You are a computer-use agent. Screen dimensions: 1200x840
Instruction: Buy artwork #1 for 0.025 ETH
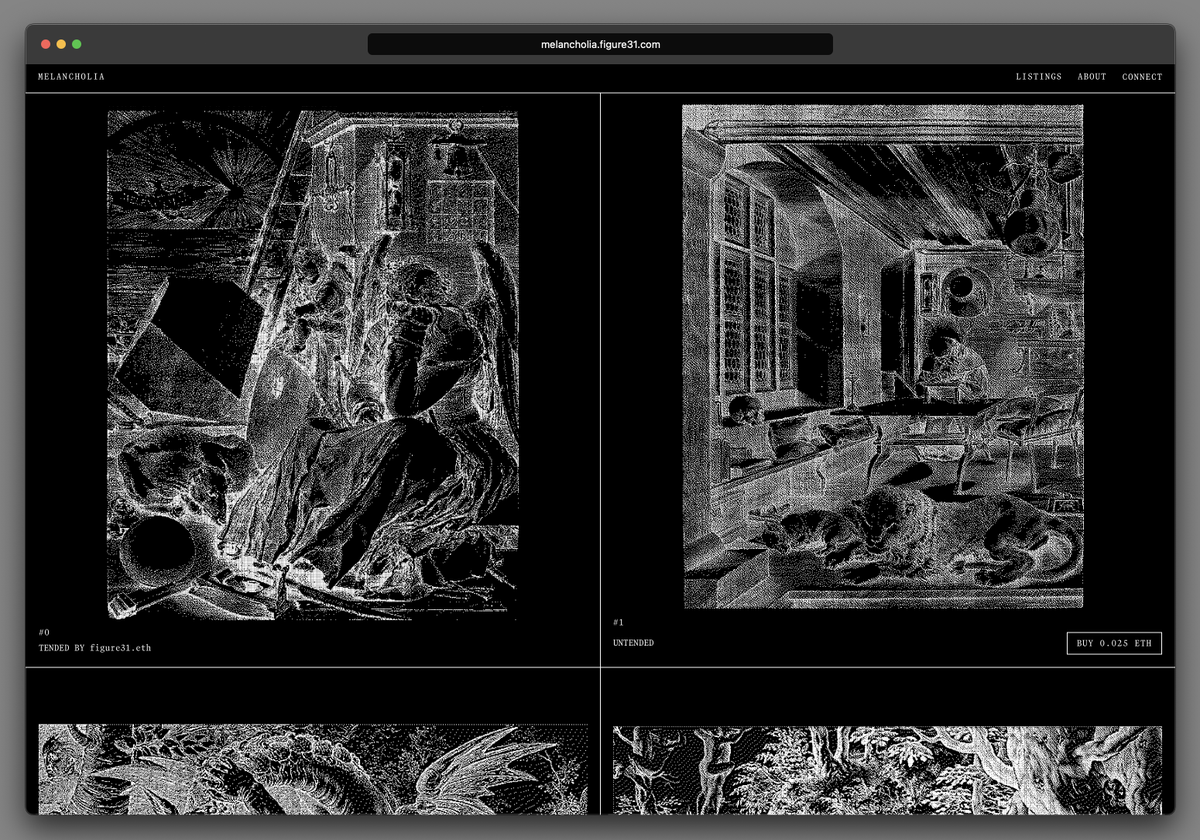click(1114, 643)
